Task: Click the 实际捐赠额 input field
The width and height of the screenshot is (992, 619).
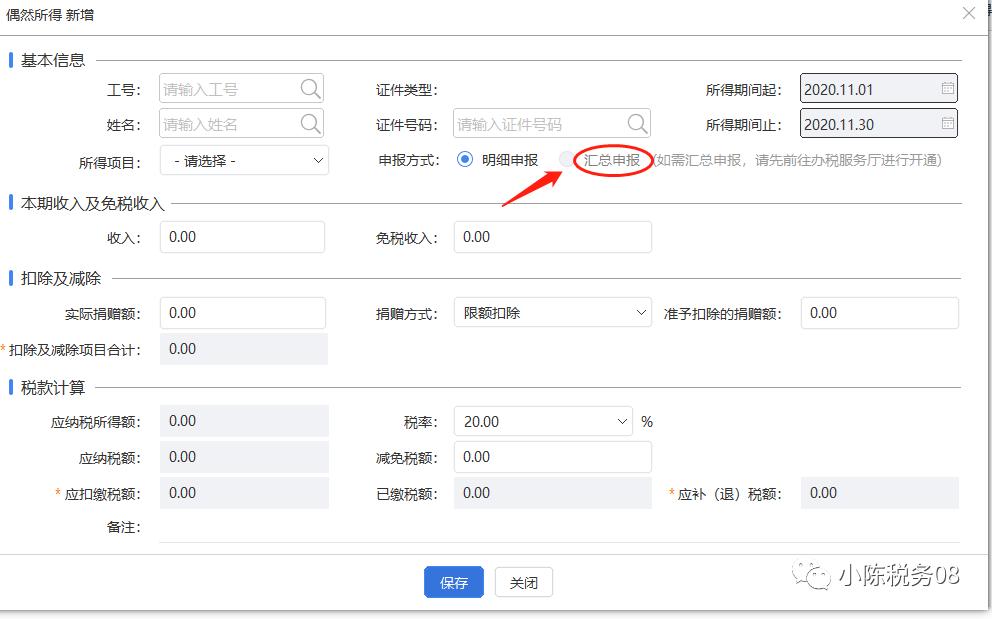Action: pos(244,312)
